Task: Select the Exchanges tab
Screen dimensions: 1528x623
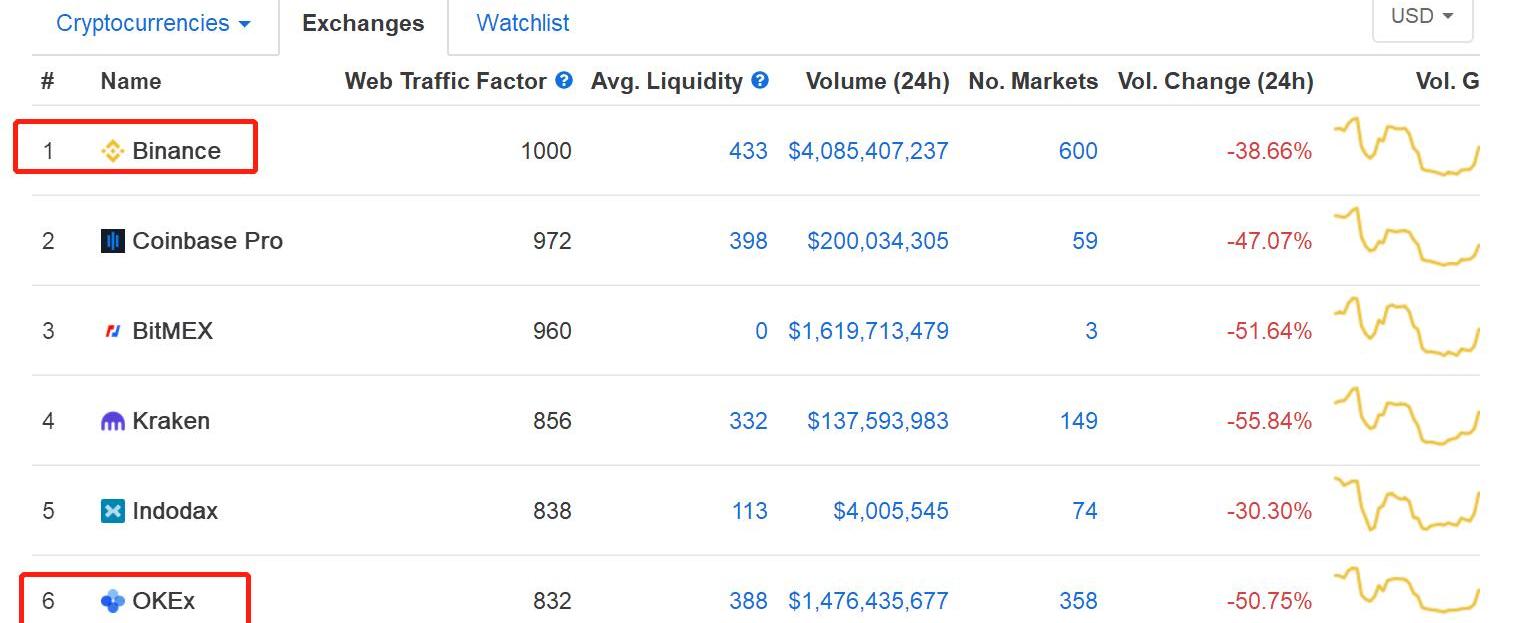Action: (x=363, y=24)
